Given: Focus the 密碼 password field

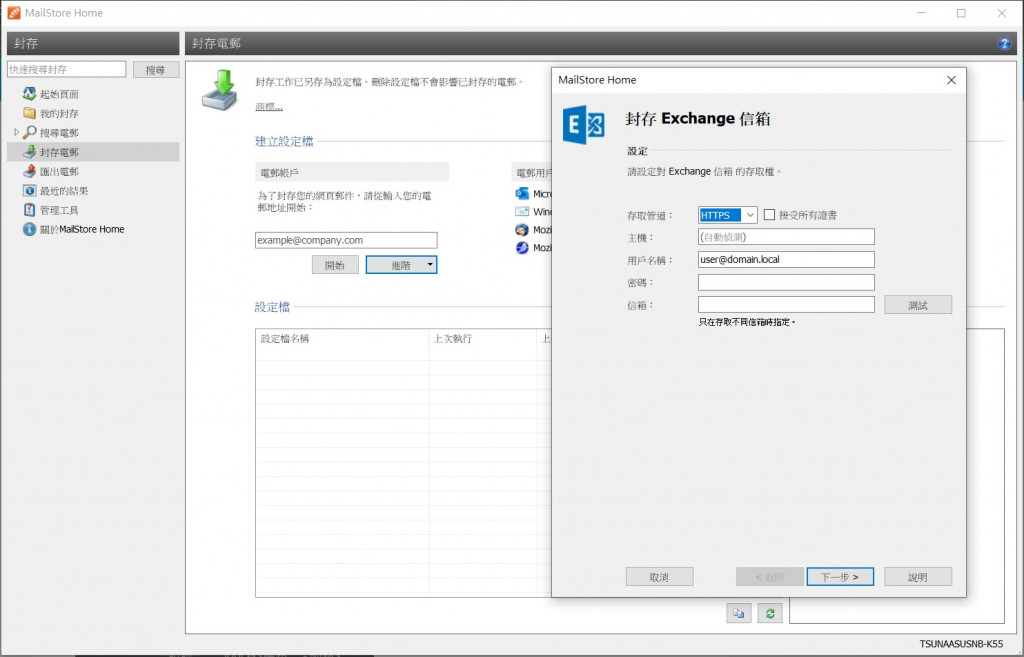Looking at the screenshot, I should point(786,282).
